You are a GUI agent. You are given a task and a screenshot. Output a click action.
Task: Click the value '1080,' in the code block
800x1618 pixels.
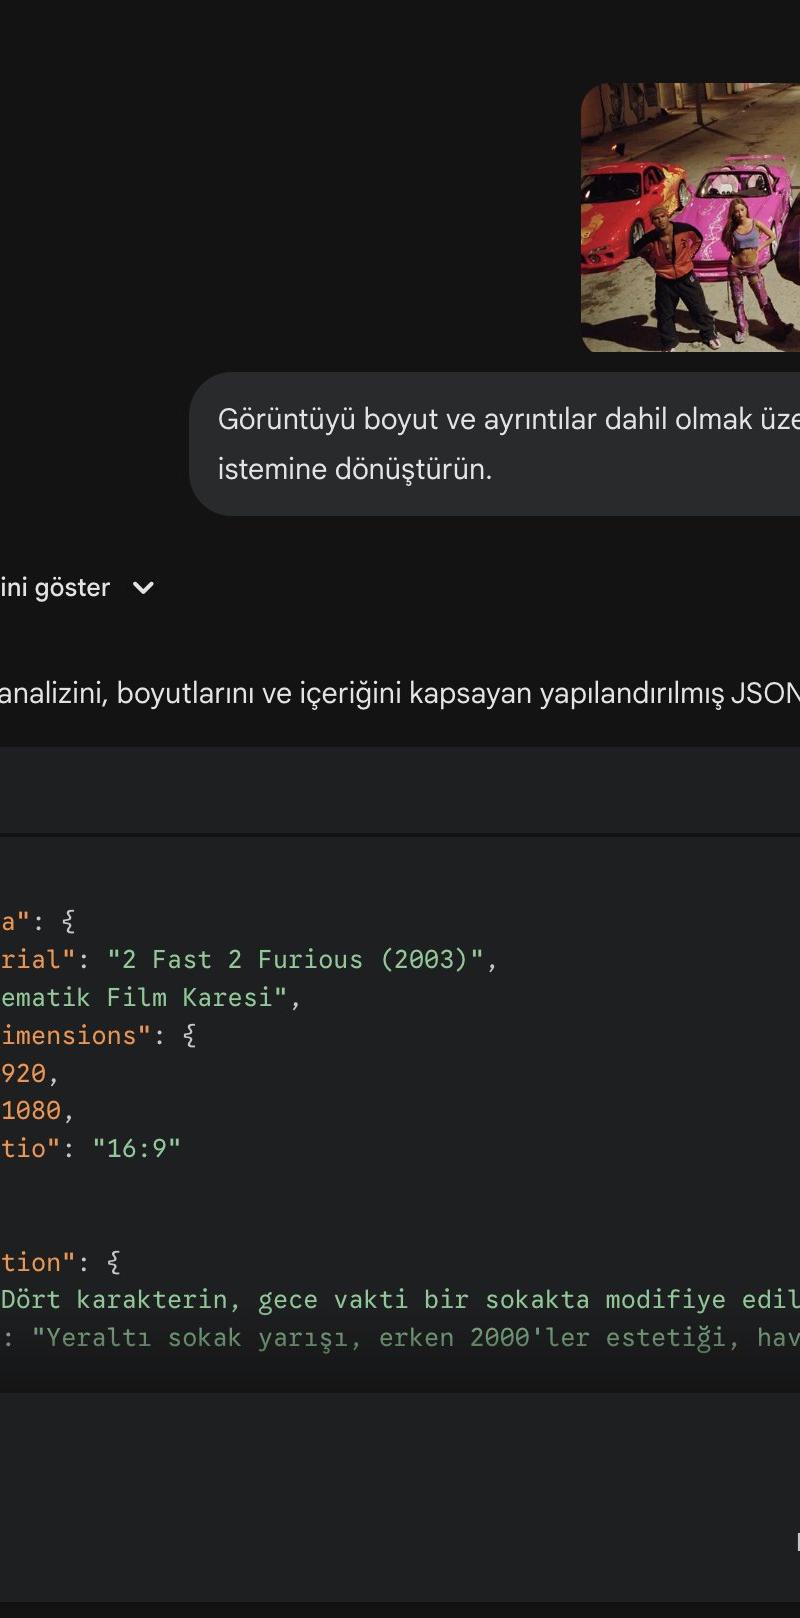tap(37, 1111)
